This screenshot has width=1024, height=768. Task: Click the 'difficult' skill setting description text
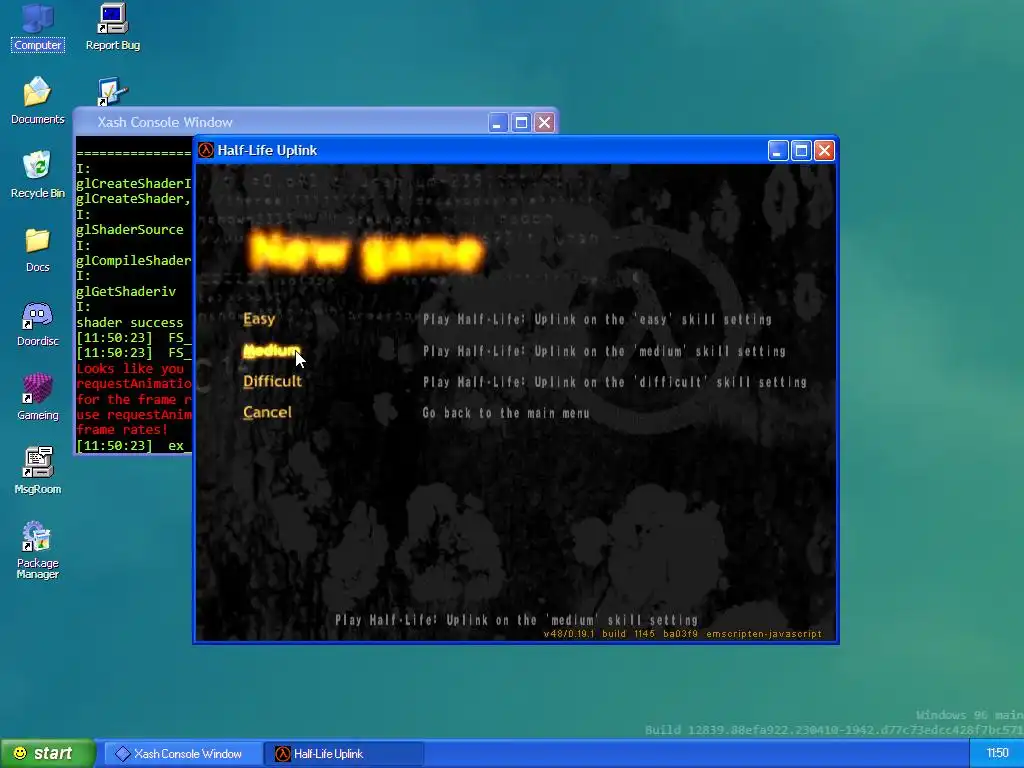point(615,382)
